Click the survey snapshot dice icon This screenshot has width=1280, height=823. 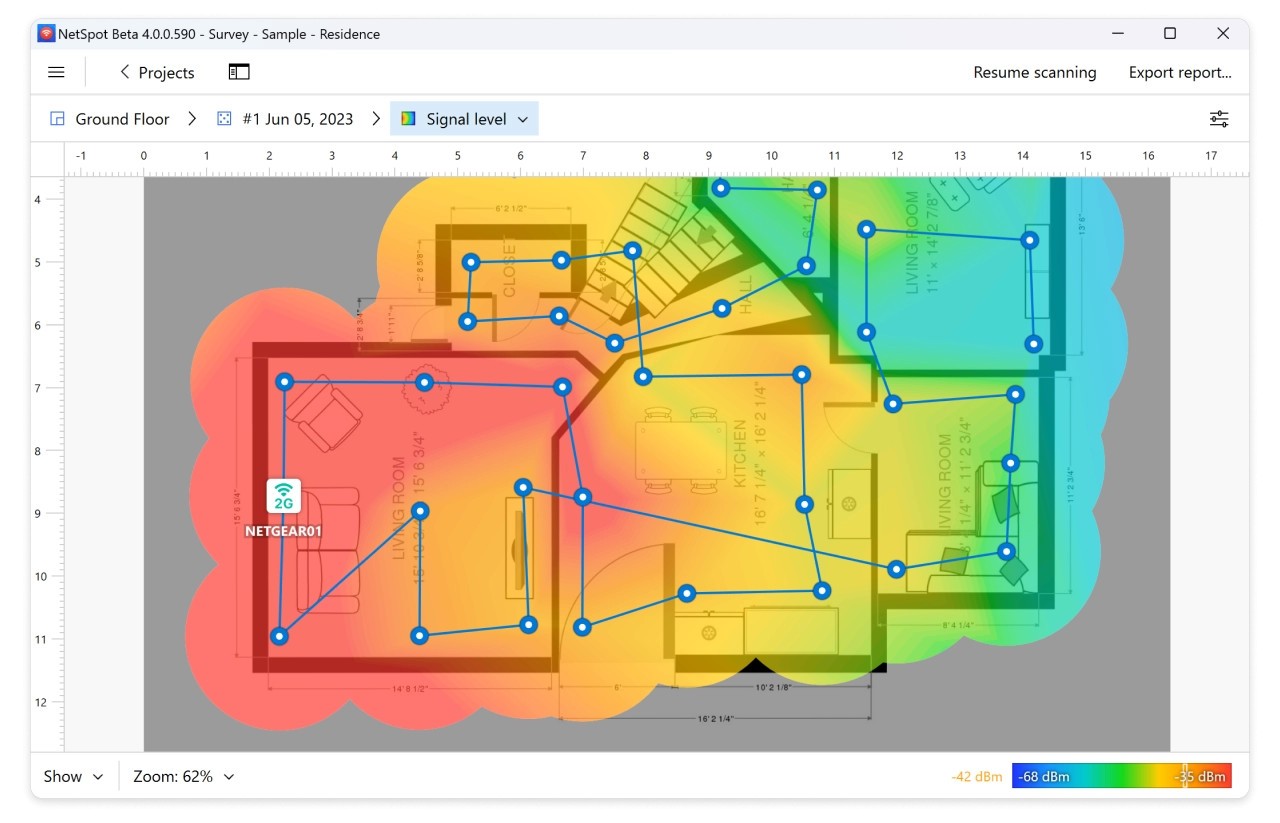[x=224, y=119]
